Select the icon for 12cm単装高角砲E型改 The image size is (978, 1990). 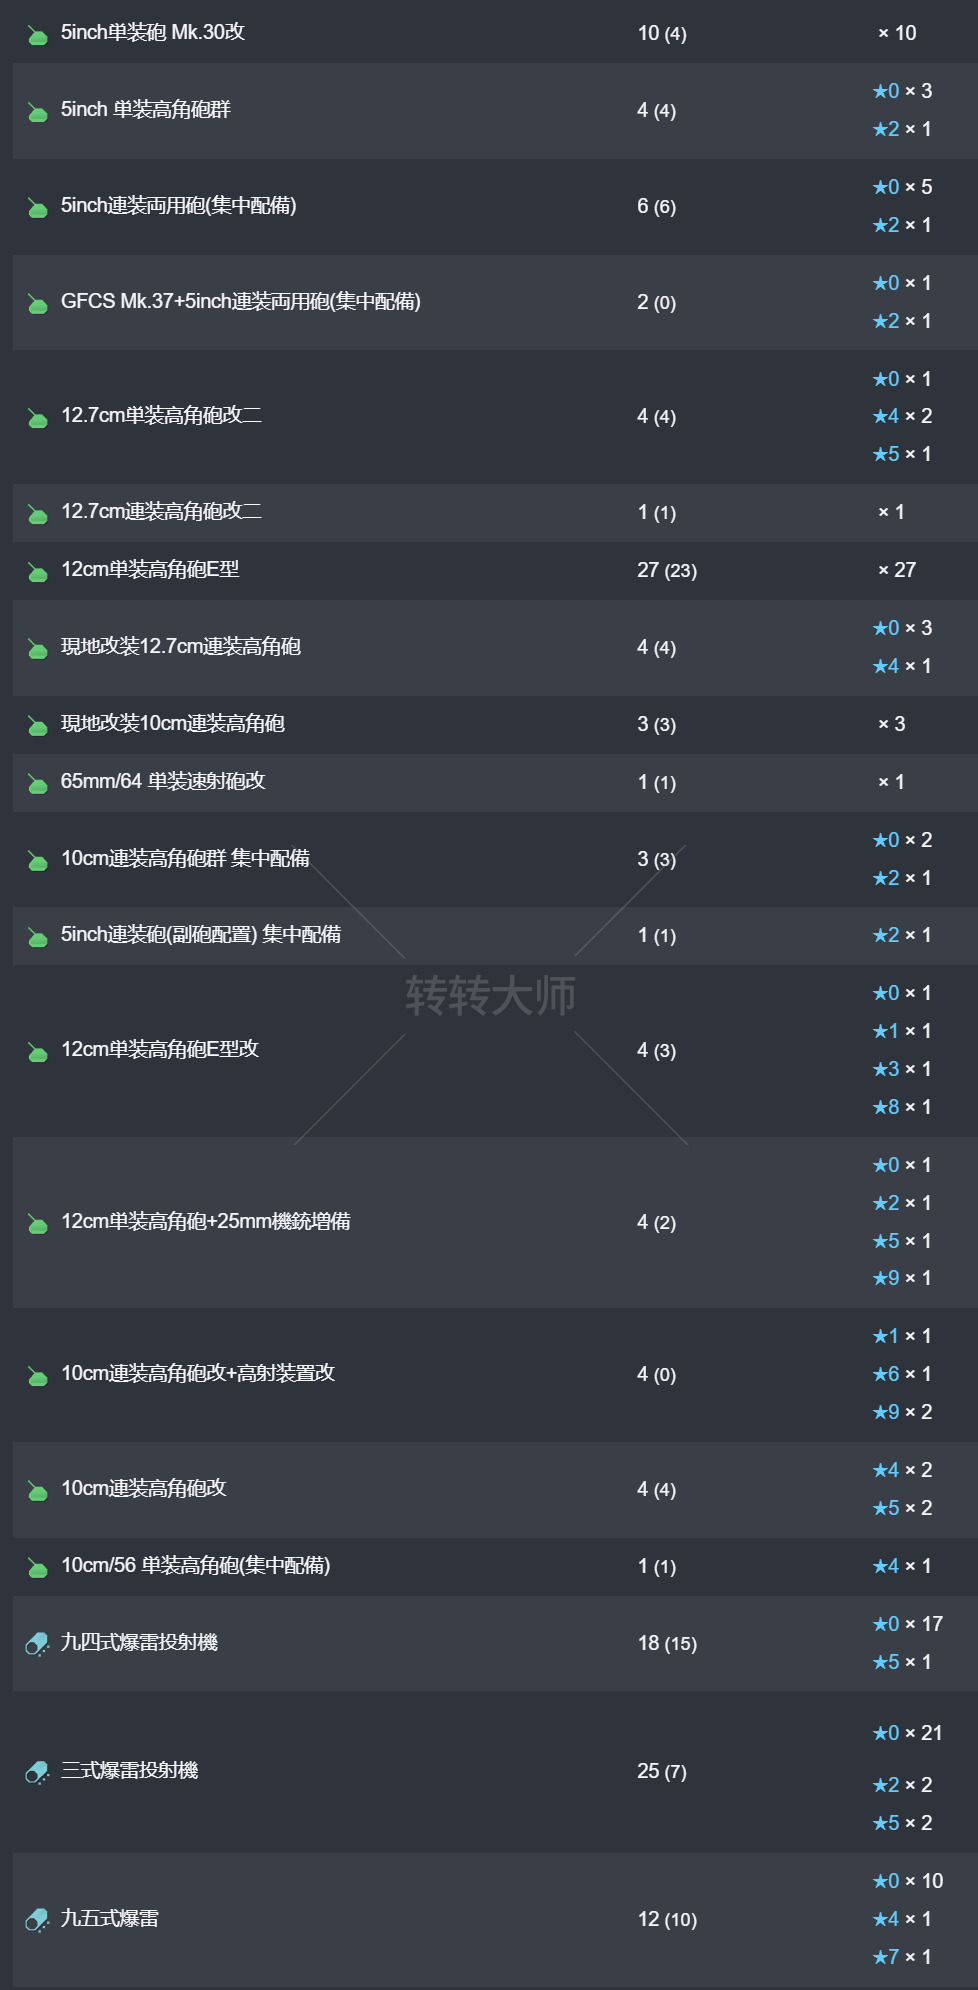37,1052
